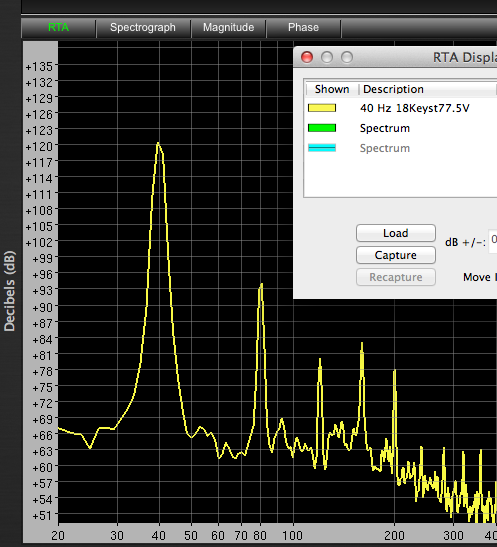Click the greyed-out Recapture button
Viewport: 497px width, 547px height.
[x=396, y=277]
